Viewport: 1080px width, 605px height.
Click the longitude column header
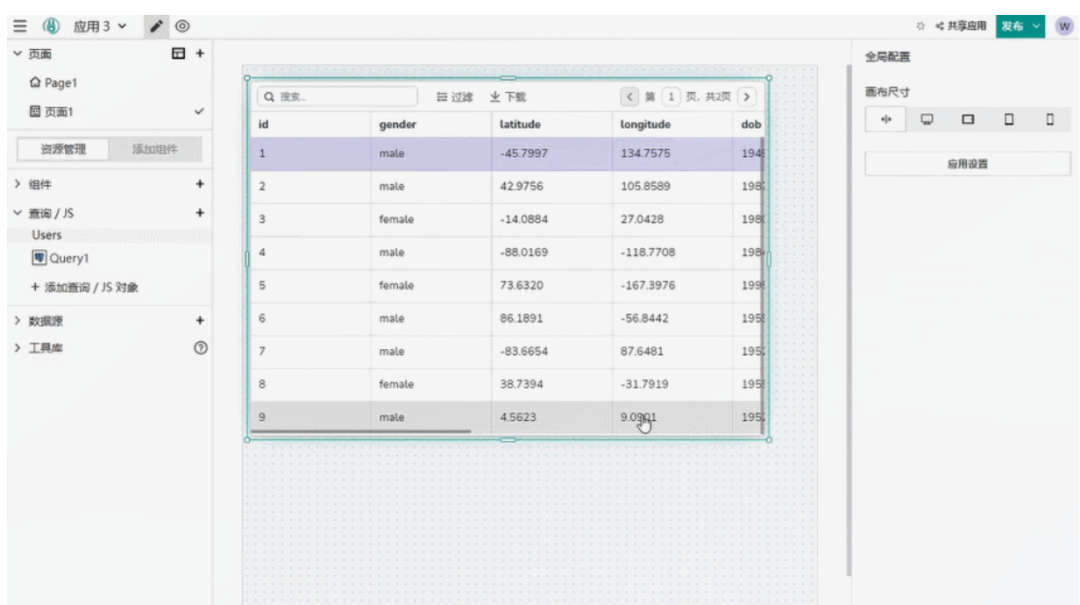(x=672, y=125)
